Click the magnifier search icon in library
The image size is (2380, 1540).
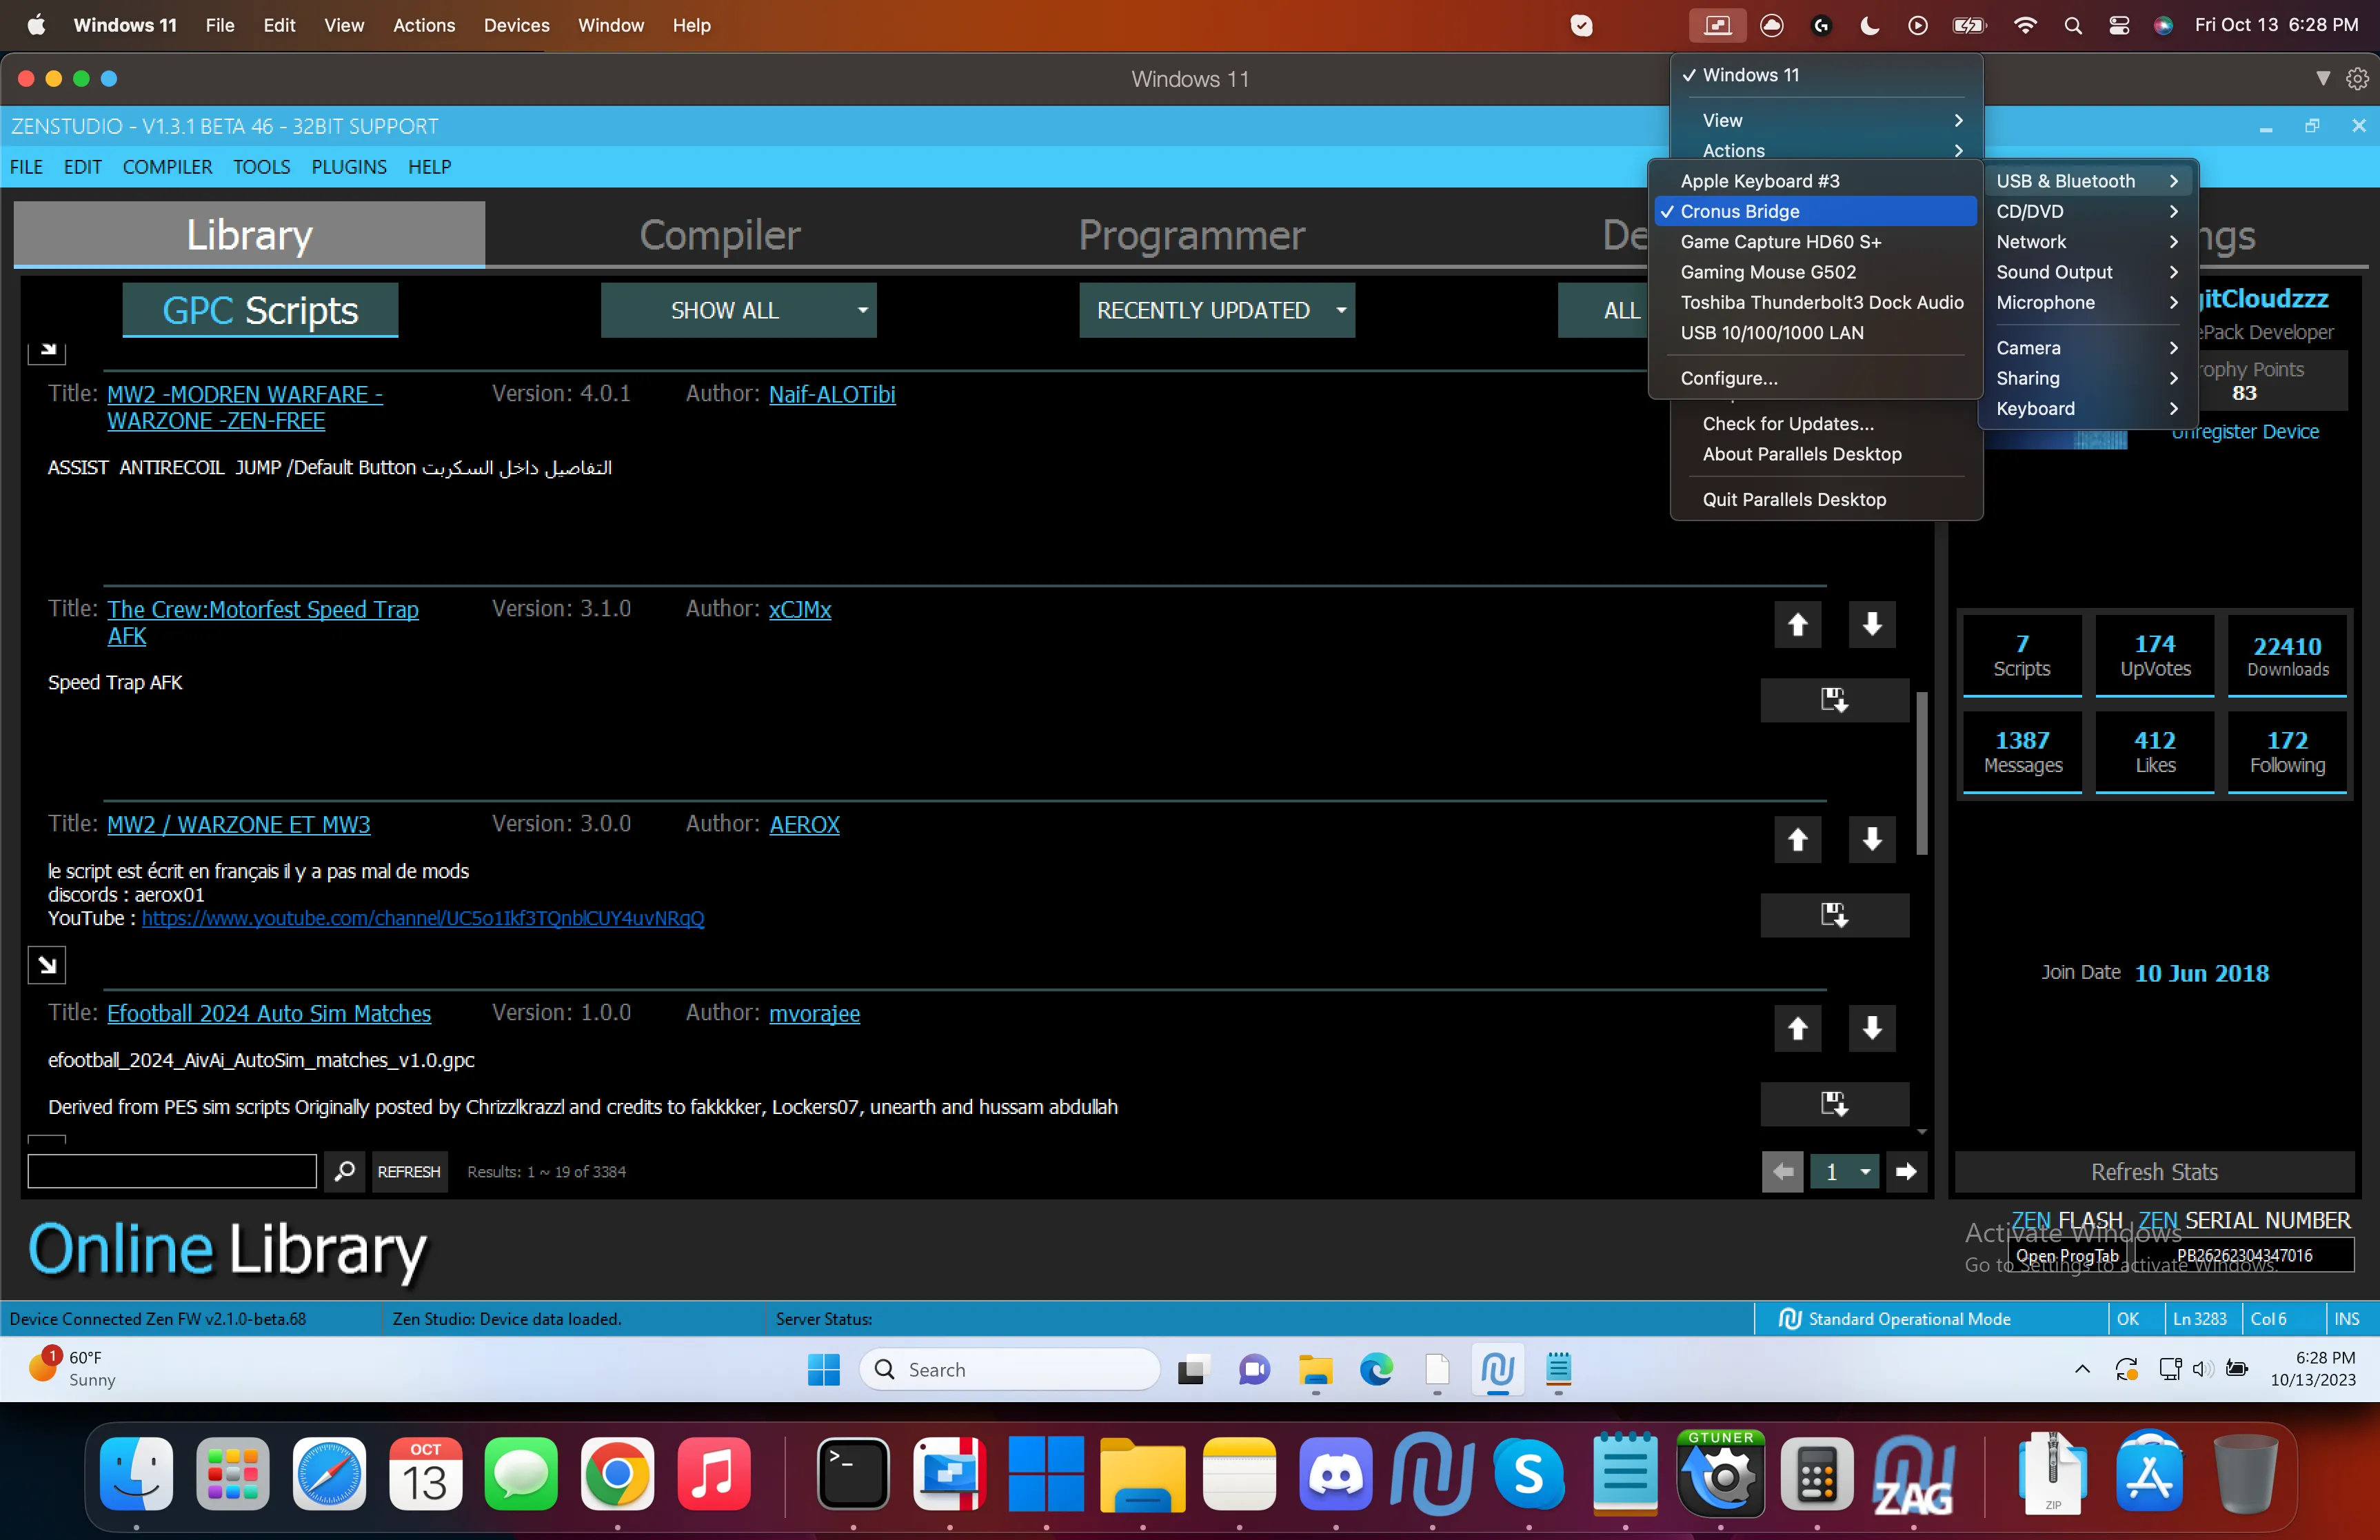coord(344,1171)
